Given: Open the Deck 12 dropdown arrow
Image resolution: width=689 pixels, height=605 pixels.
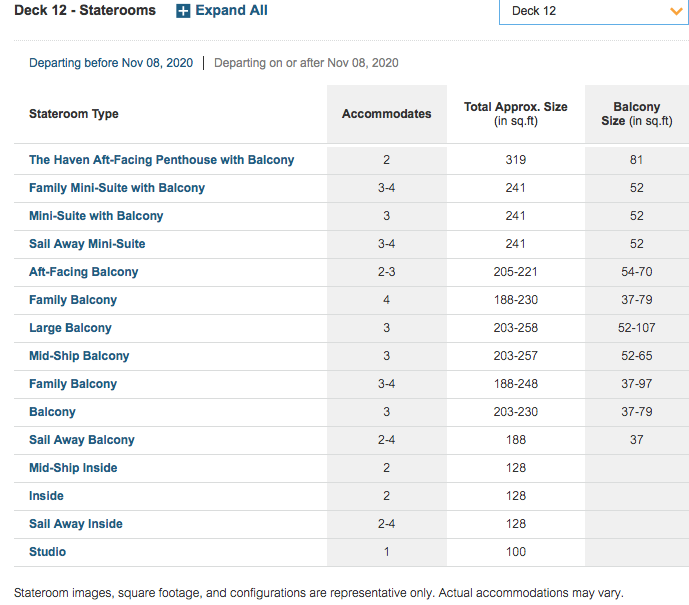Looking at the screenshot, I should [676, 11].
